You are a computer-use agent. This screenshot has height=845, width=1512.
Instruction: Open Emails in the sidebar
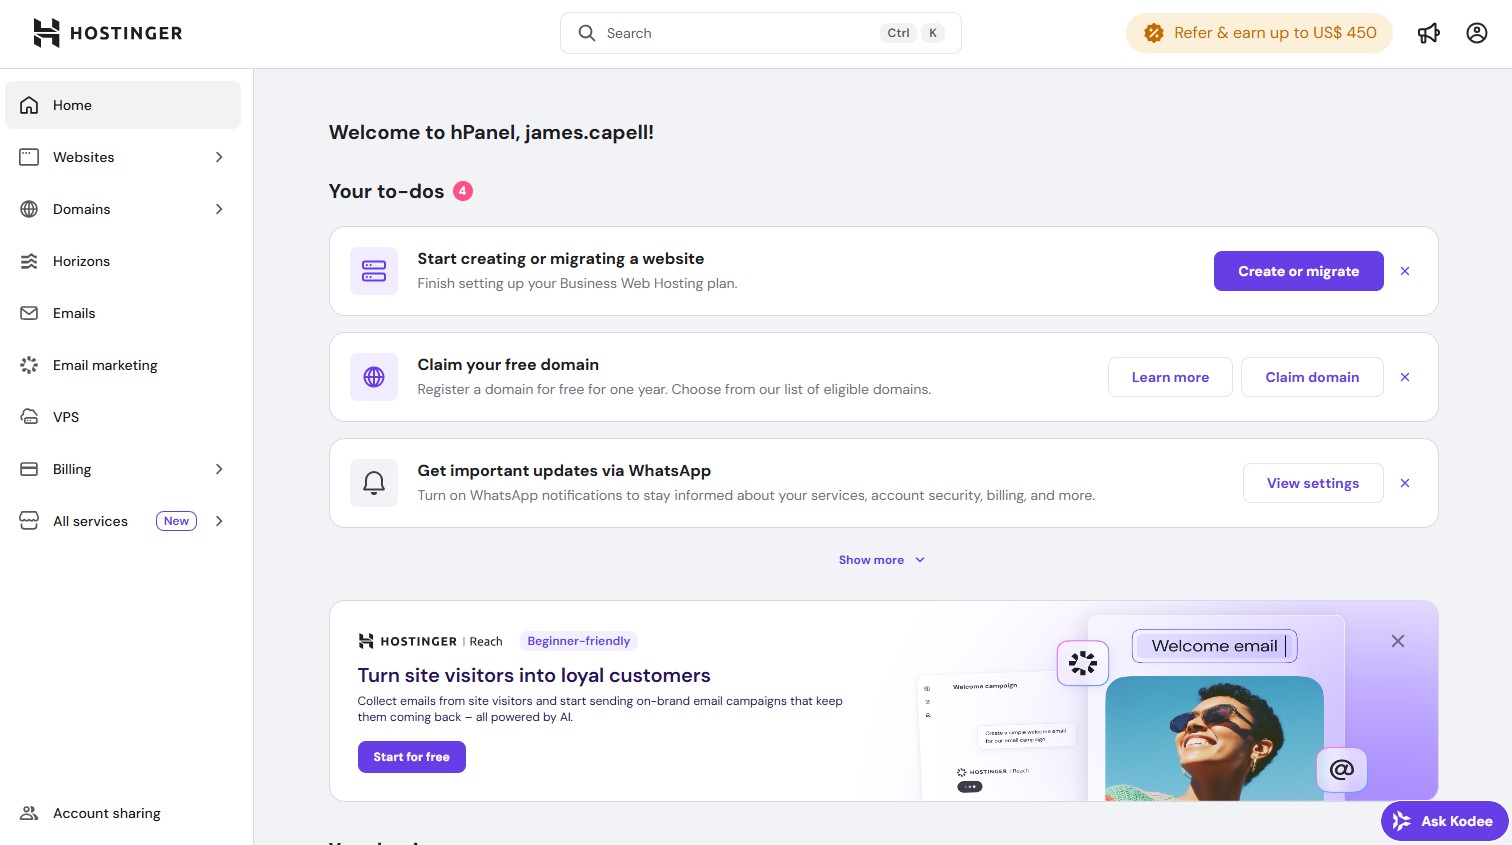pyautogui.click(x=123, y=313)
